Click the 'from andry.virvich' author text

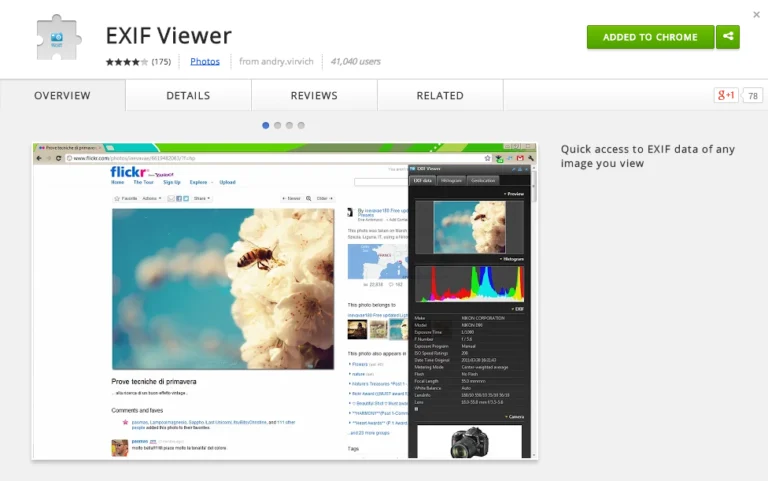click(x=276, y=61)
